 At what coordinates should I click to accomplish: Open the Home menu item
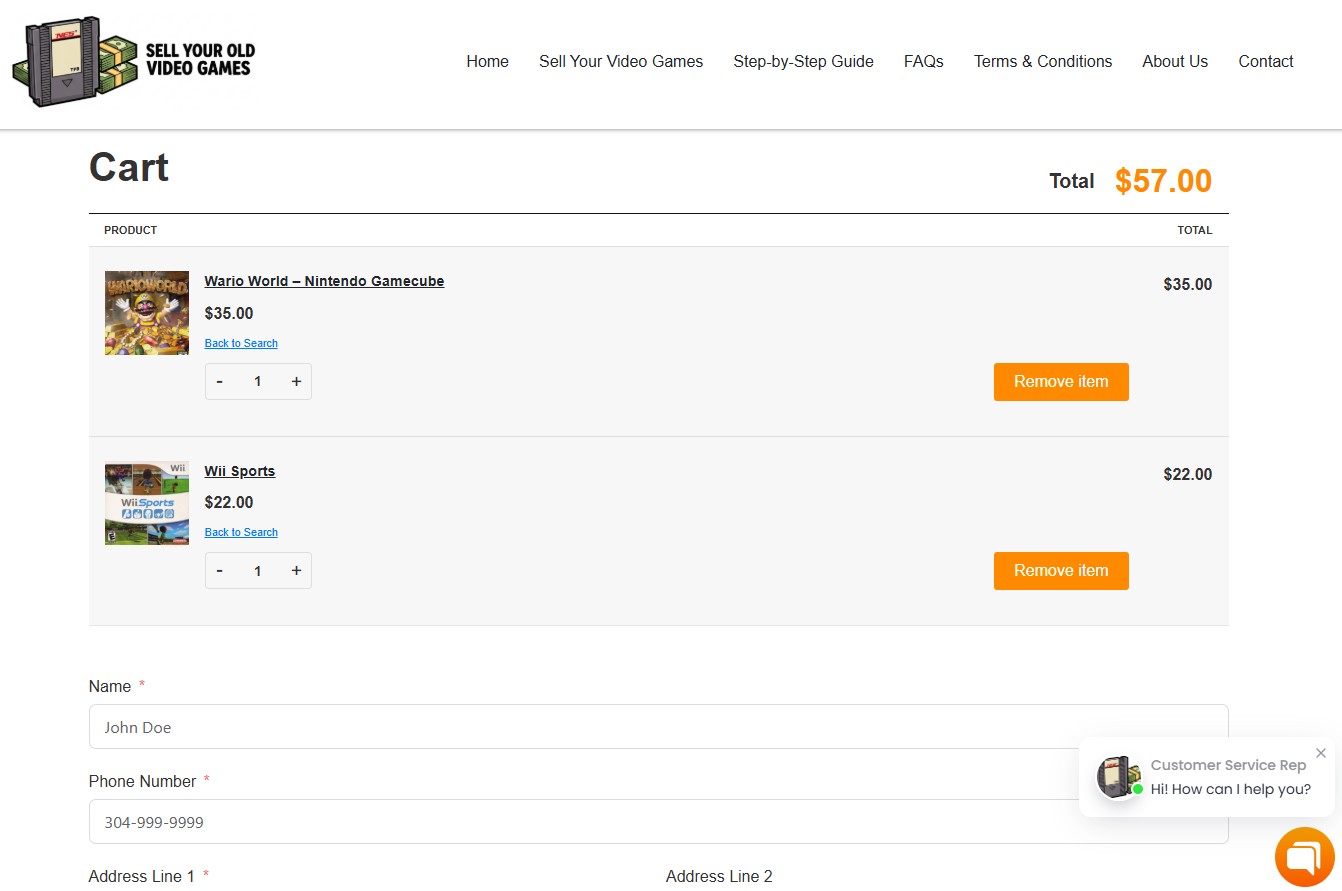pyautogui.click(x=487, y=61)
